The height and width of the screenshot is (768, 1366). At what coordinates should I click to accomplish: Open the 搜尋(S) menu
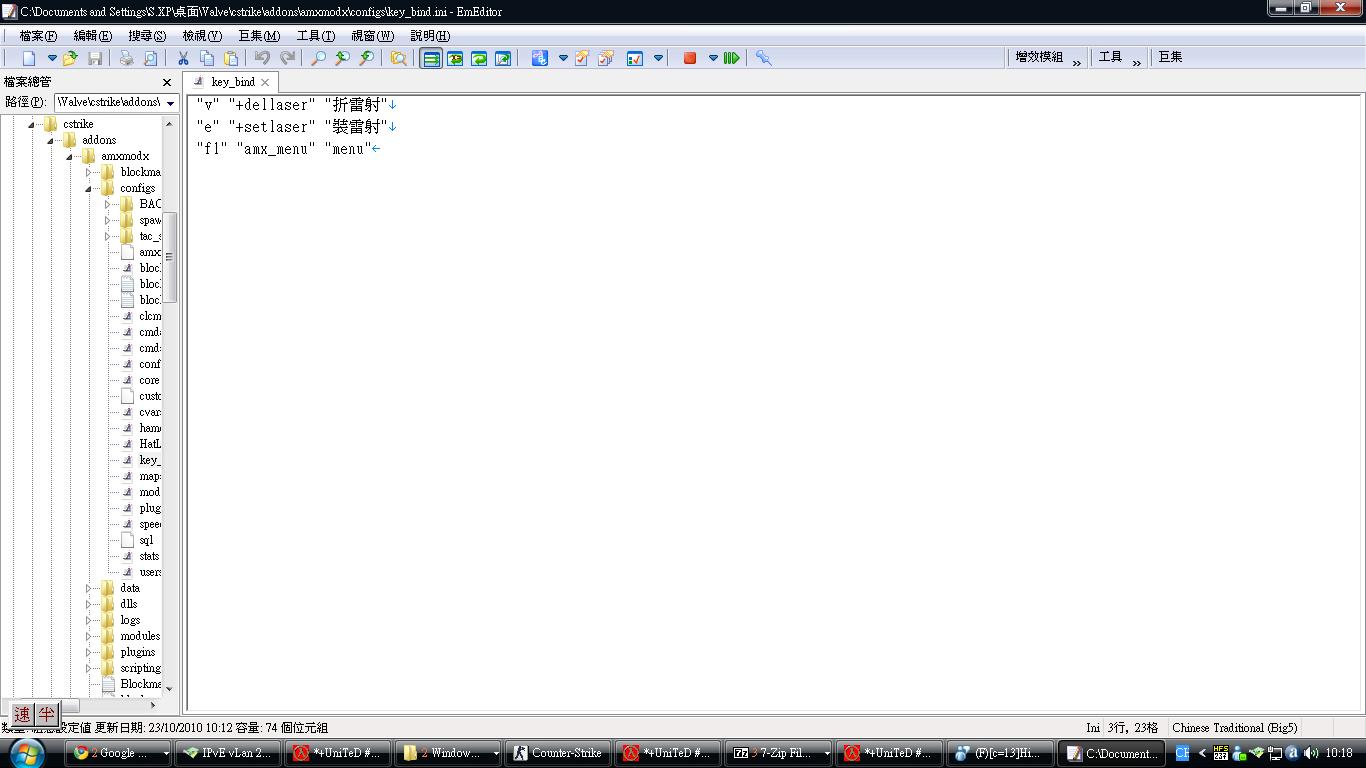(147, 36)
